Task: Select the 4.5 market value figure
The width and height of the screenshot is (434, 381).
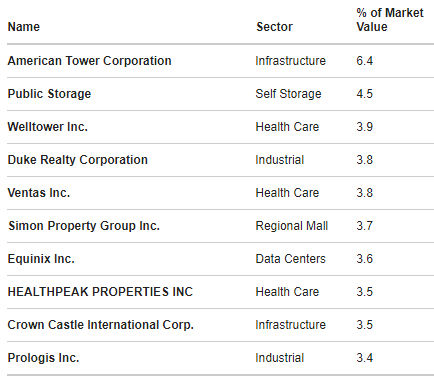Action: pos(364,94)
